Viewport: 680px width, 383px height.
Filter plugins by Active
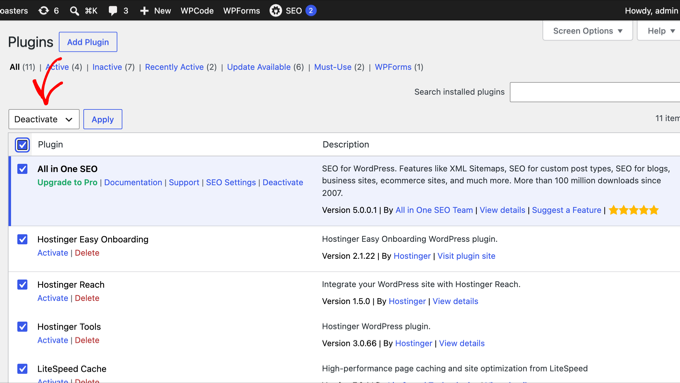[x=57, y=67]
